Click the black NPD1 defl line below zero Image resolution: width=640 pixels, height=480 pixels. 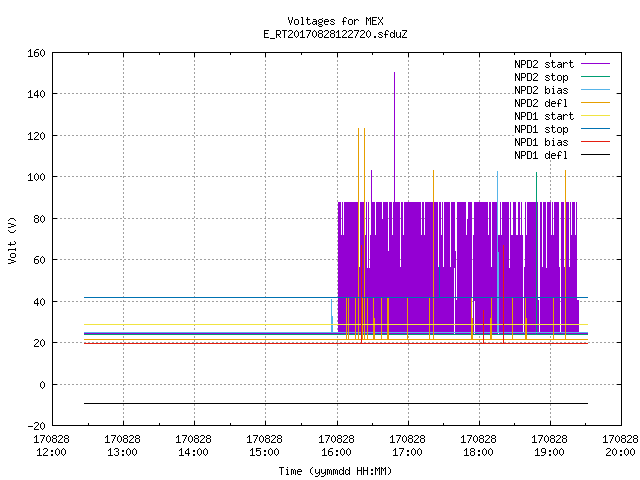(x=336, y=404)
